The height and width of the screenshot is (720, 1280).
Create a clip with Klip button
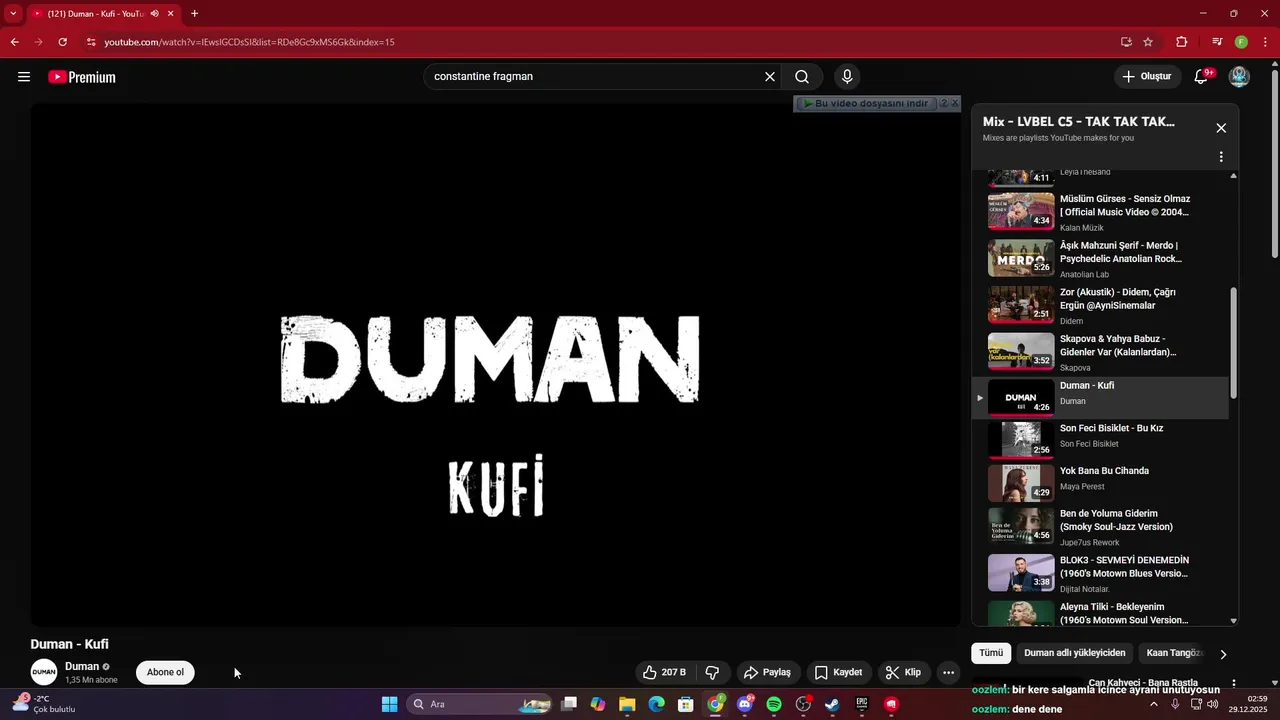click(903, 672)
